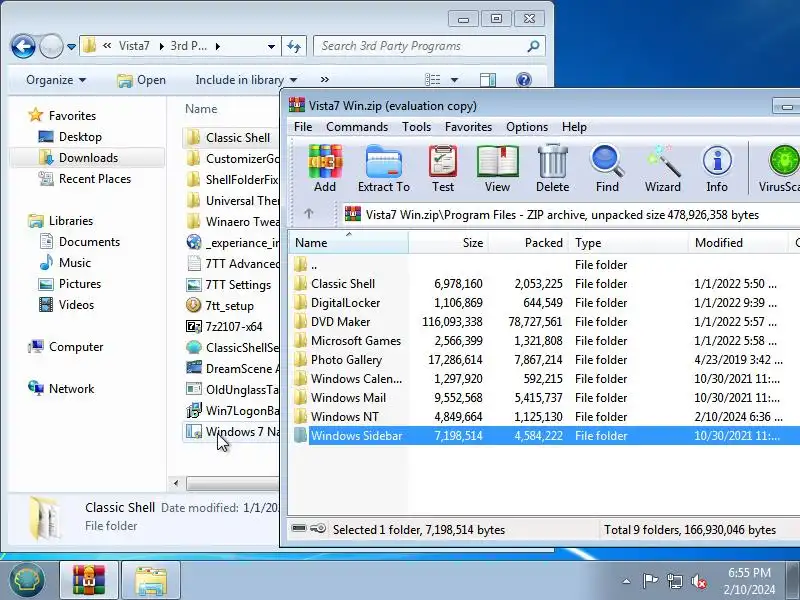Viewport: 800px width, 600px height.
Task: Toggle the Explorer preview pane icon
Action: [488, 80]
